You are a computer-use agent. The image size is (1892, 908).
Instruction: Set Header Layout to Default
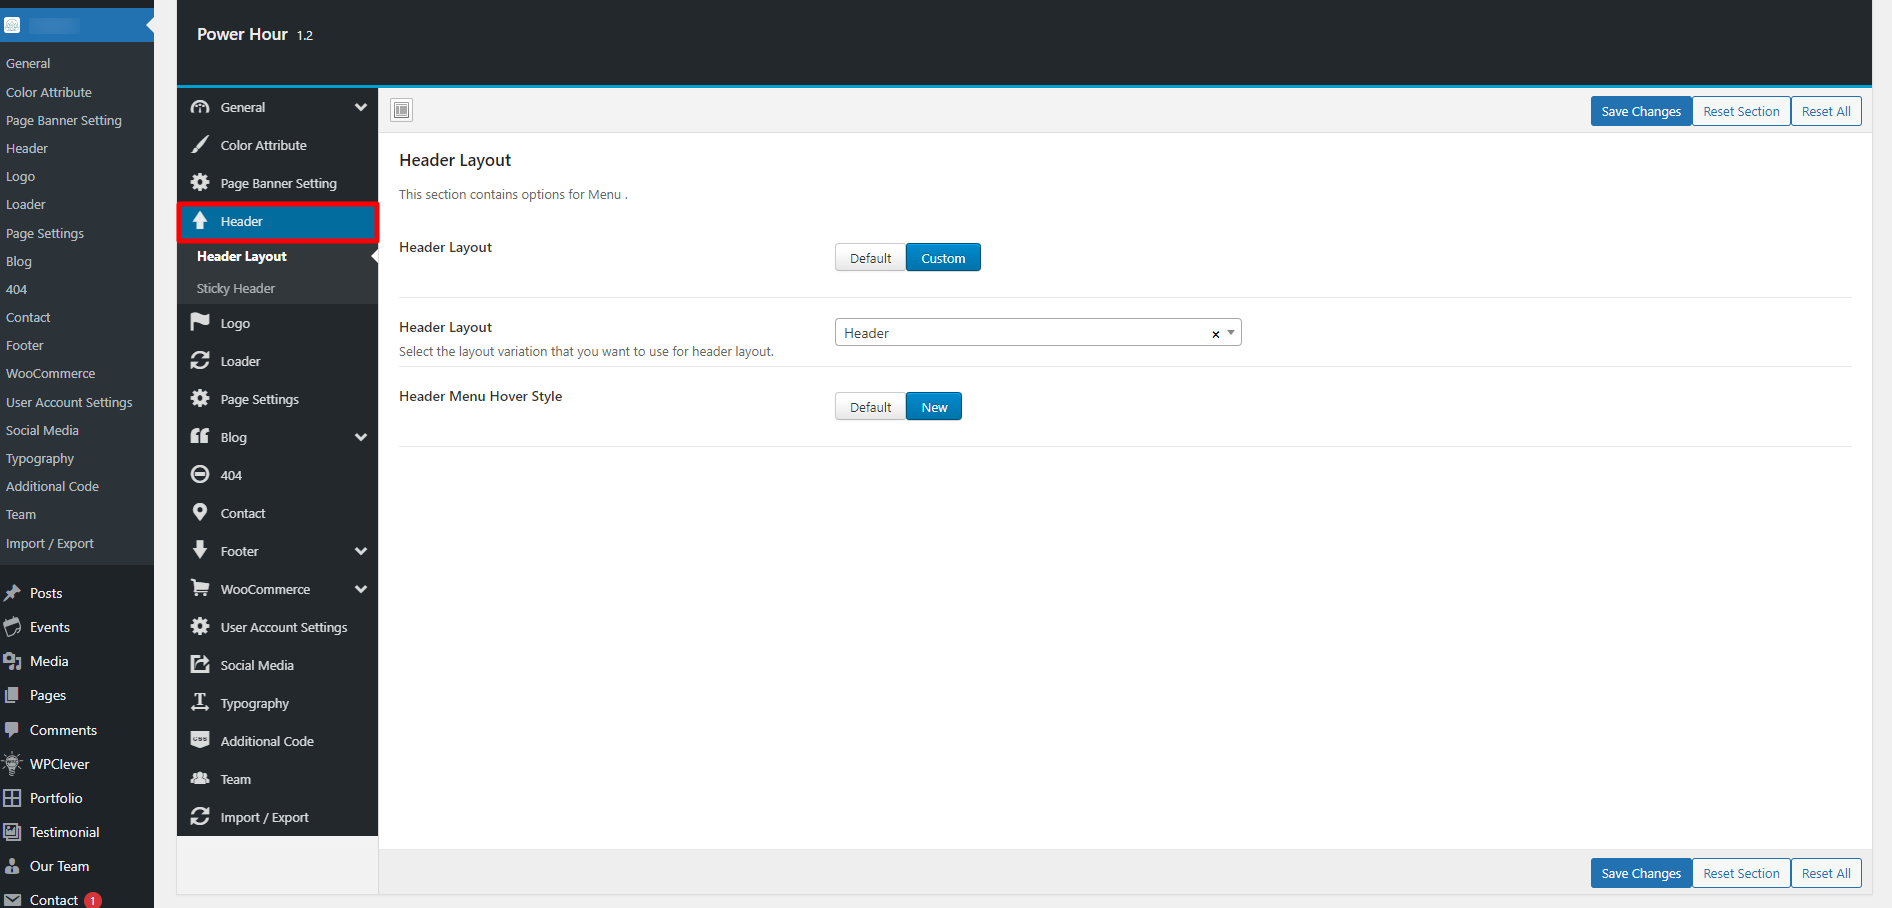click(x=870, y=258)
